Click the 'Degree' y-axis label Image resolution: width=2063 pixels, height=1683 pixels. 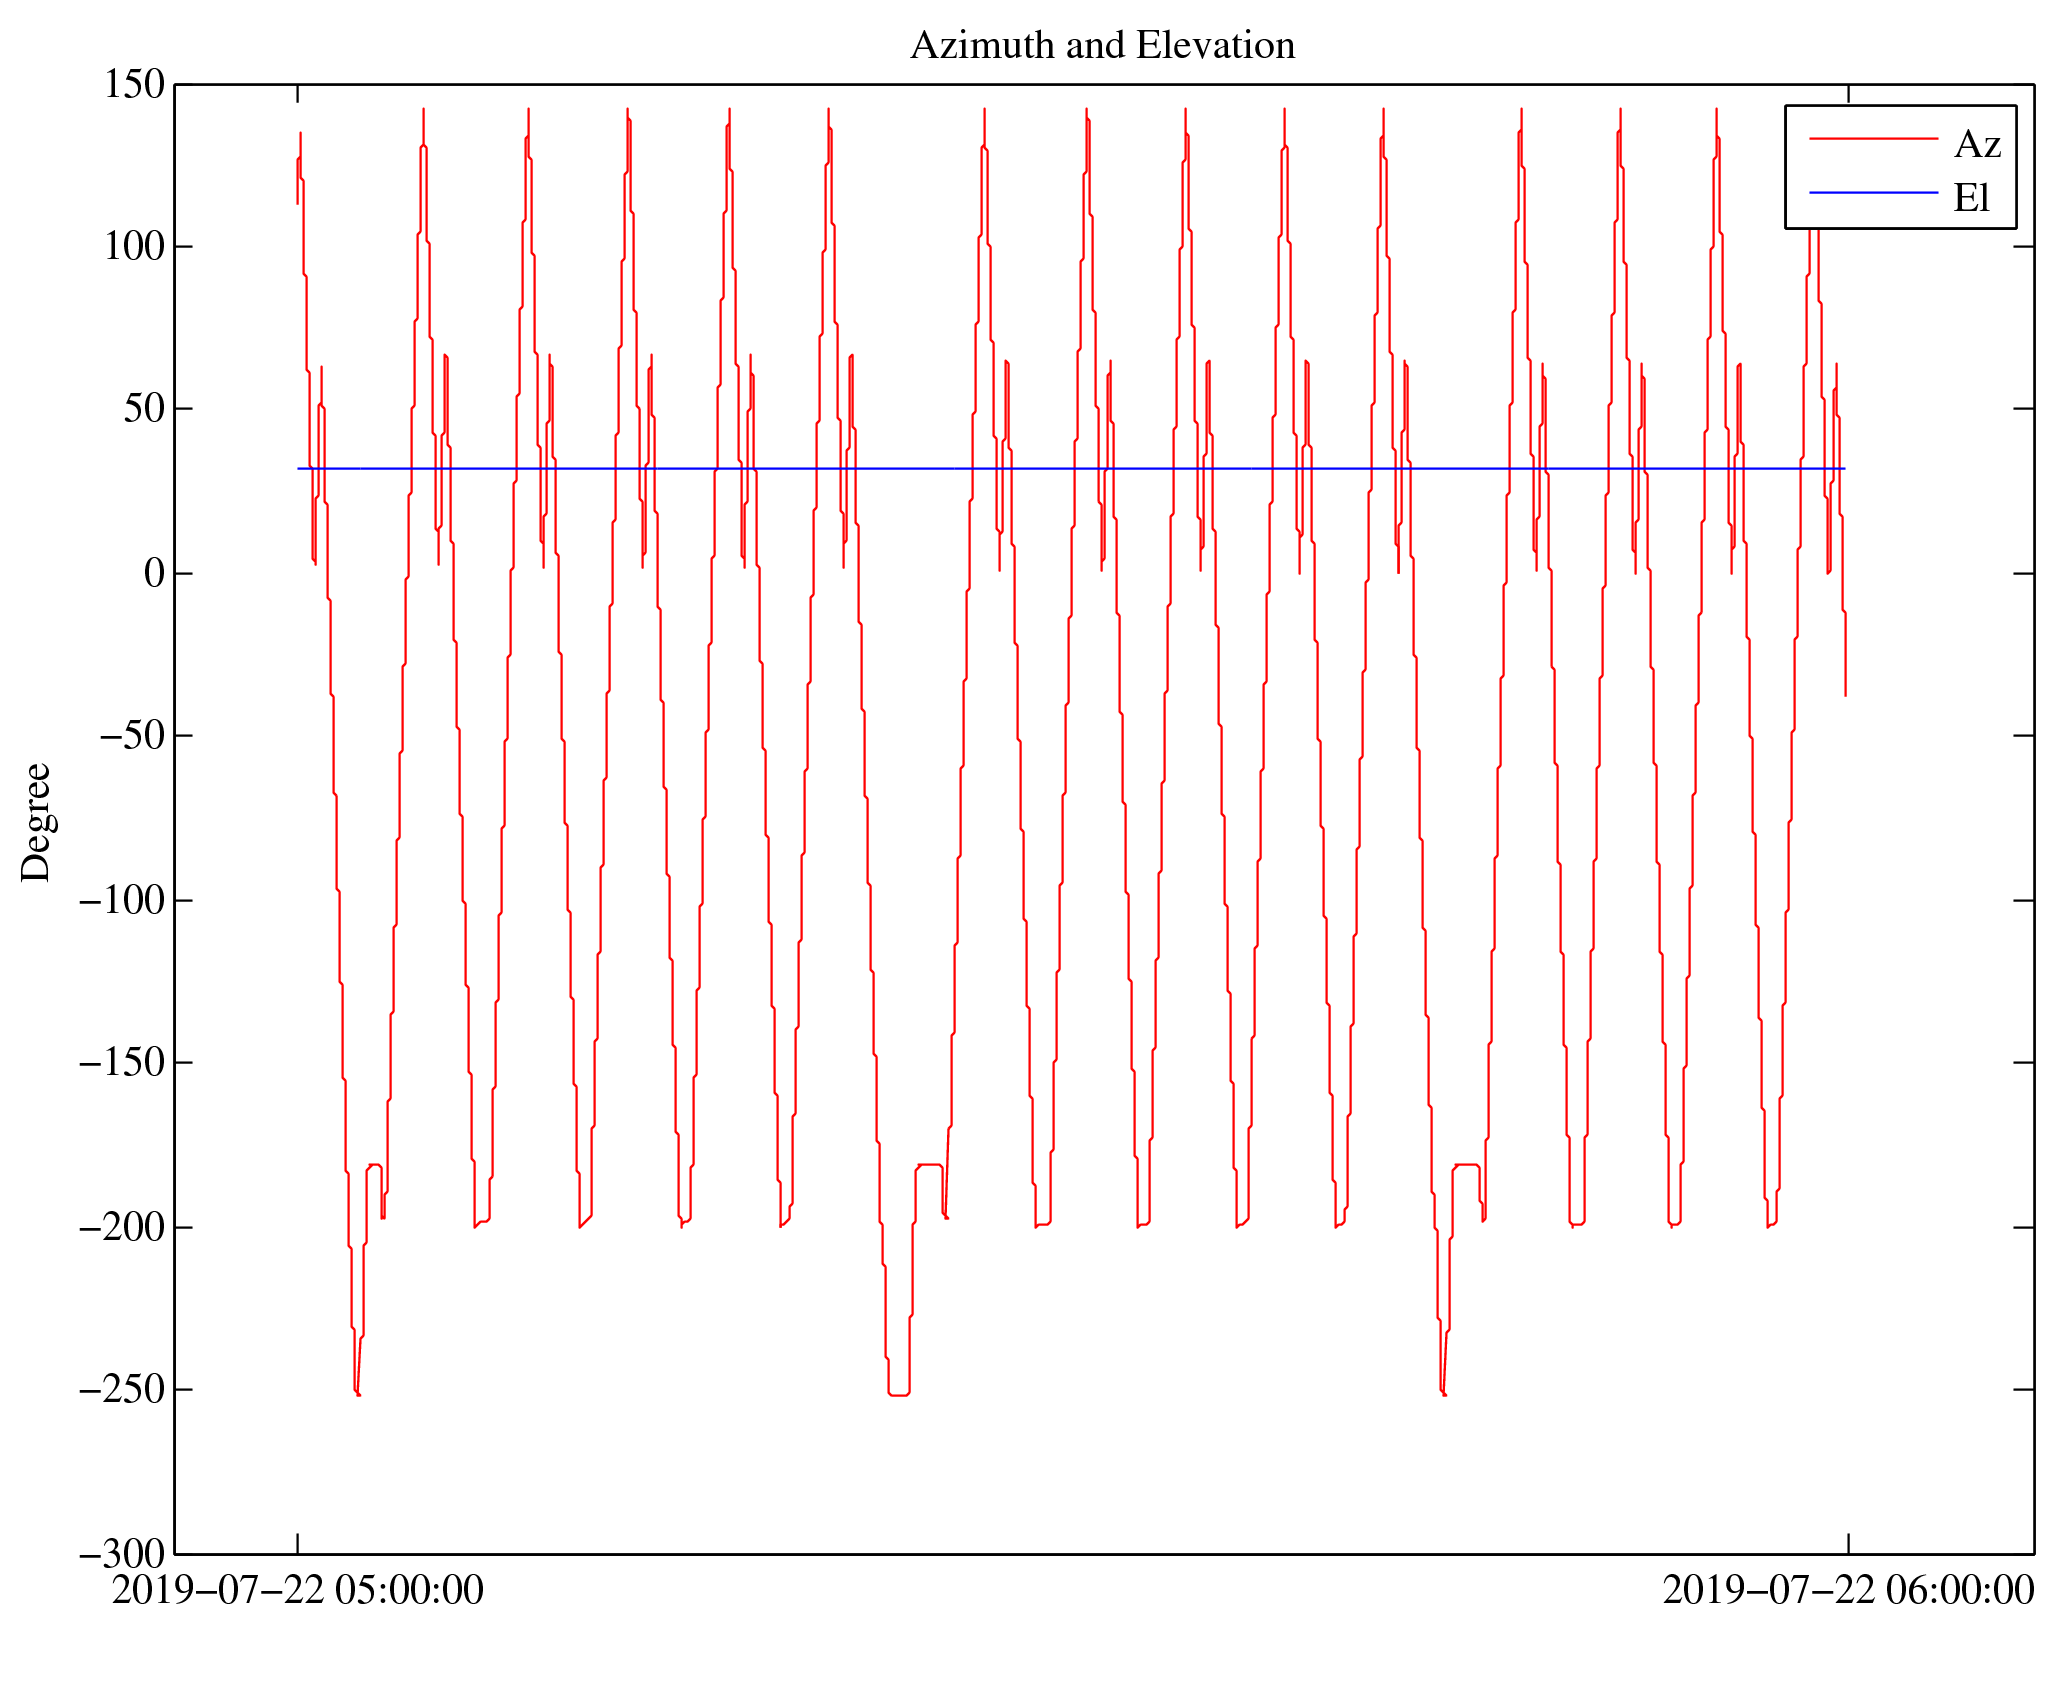(36, 822)
